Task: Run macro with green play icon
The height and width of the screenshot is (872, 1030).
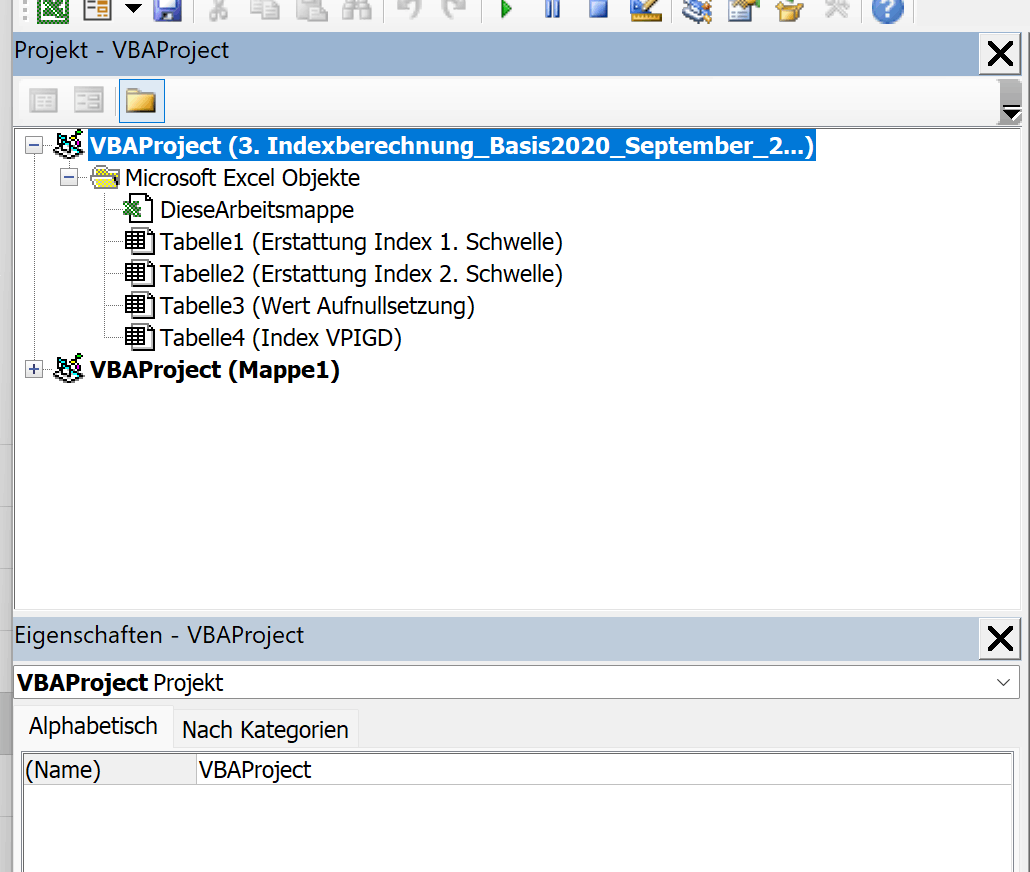Action: point(506,9)
